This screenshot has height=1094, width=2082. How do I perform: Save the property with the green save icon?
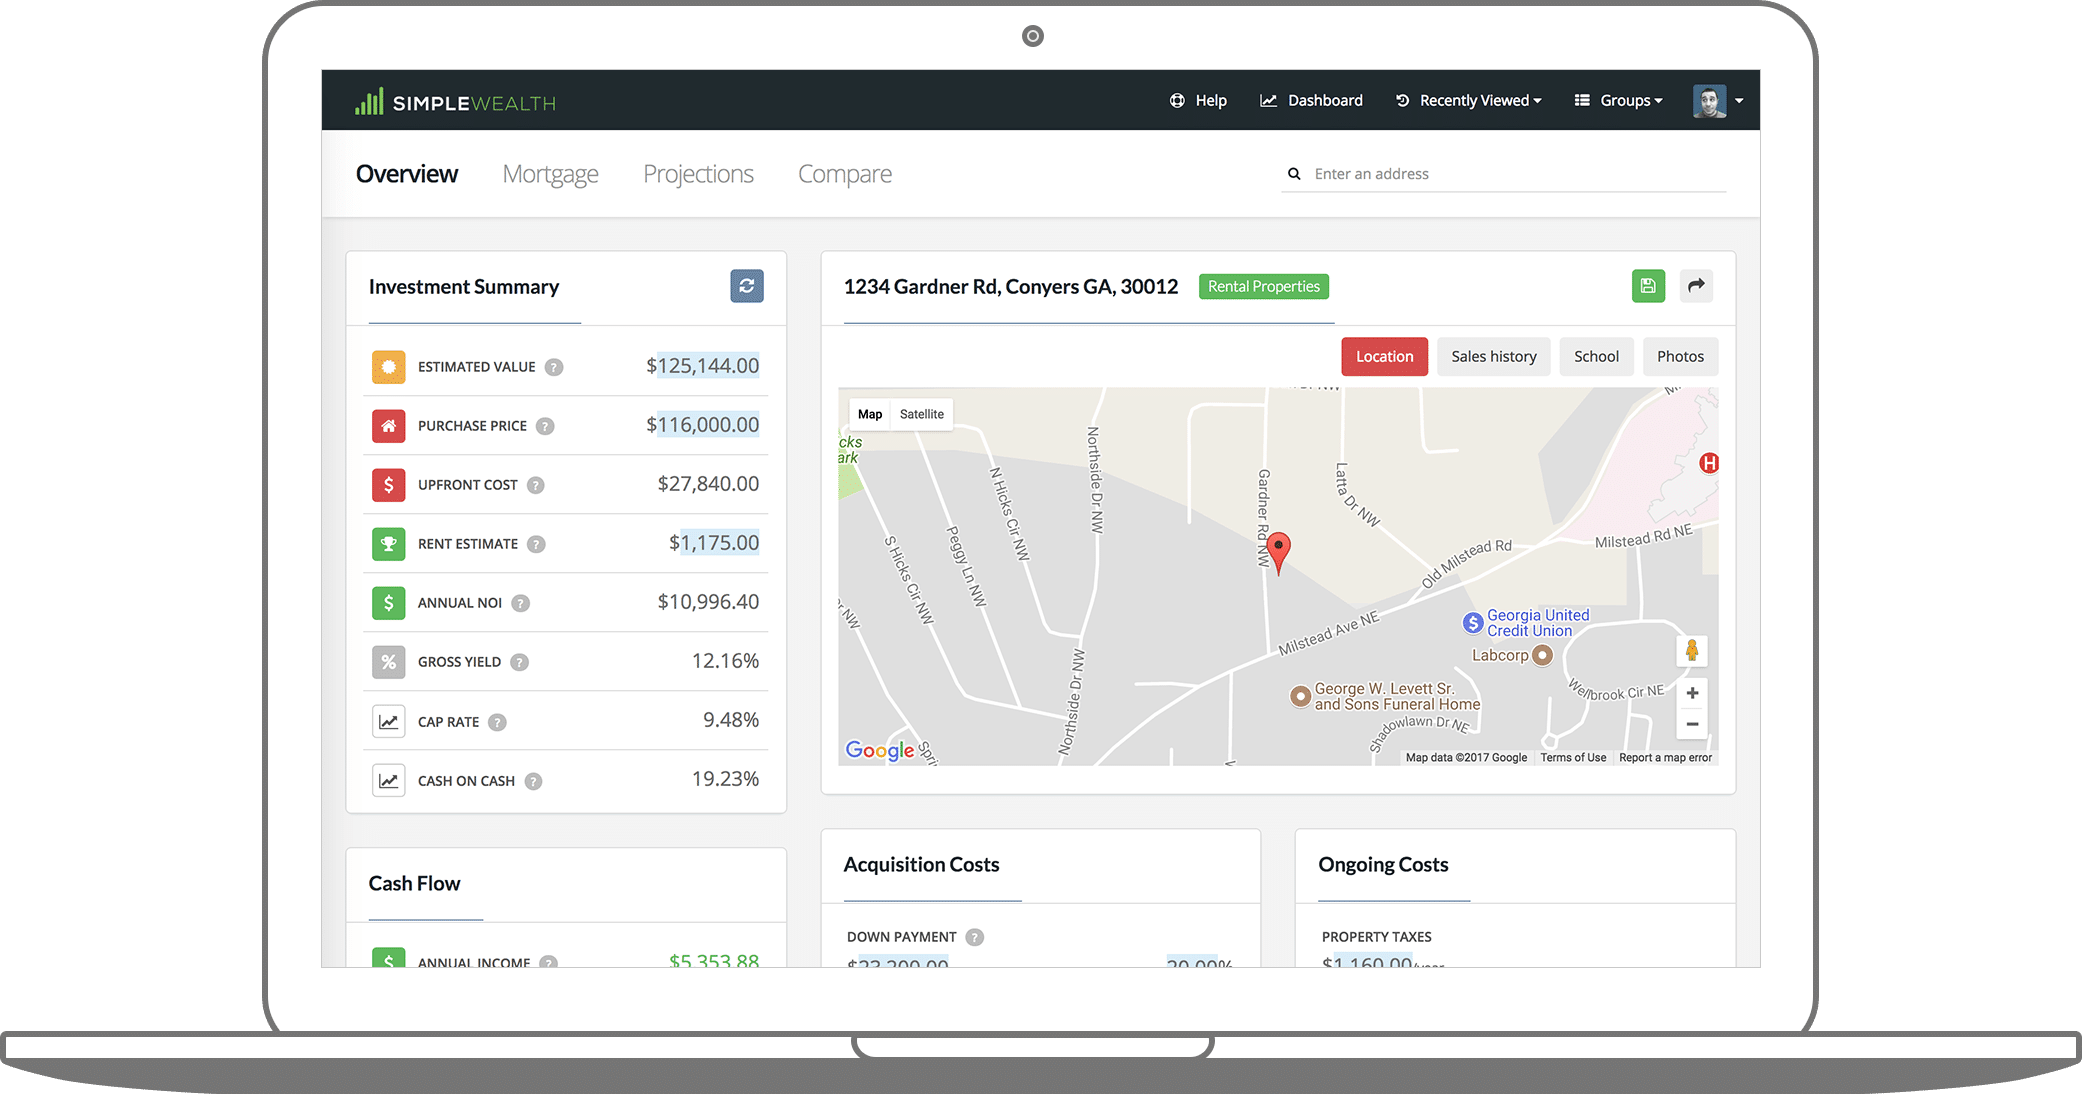point(1649,286)
